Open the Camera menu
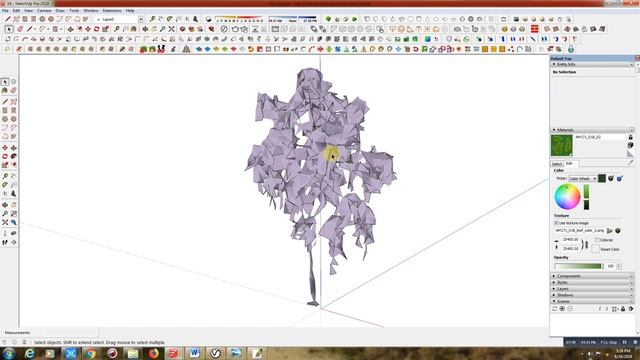The image size is (640, 360). pos(44,11)
